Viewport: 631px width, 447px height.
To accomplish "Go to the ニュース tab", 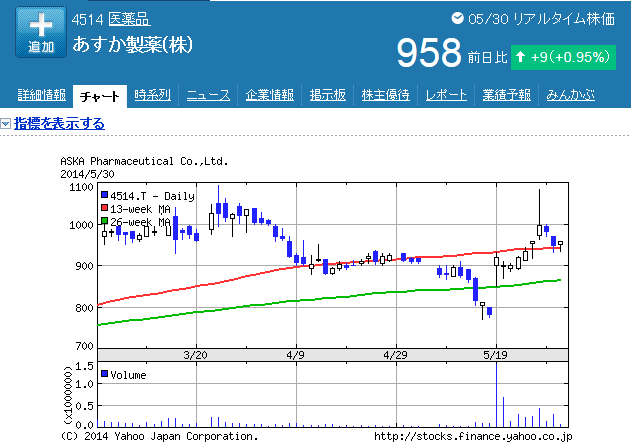I will [x=208, y=95].
